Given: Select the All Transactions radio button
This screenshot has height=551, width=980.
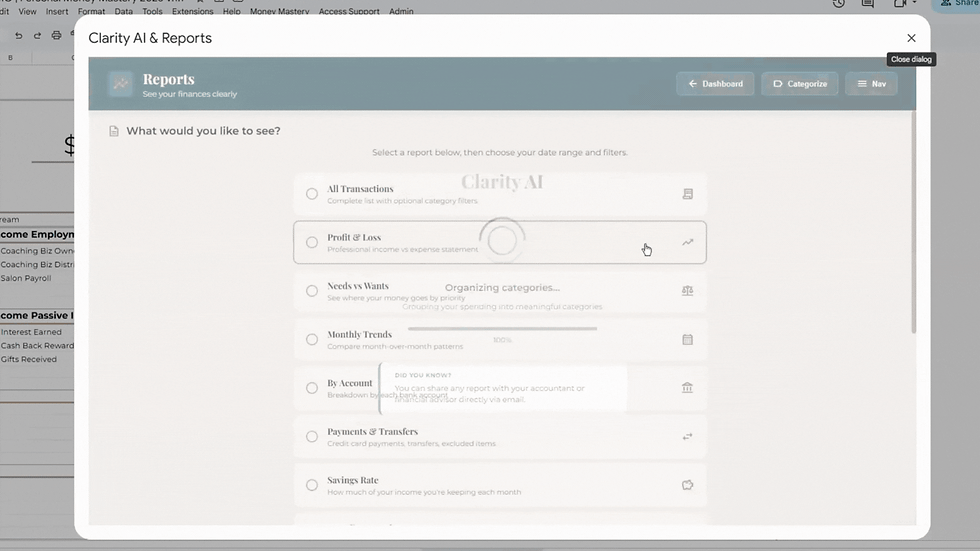Looking at the screenshot, I should click(312, 194).
